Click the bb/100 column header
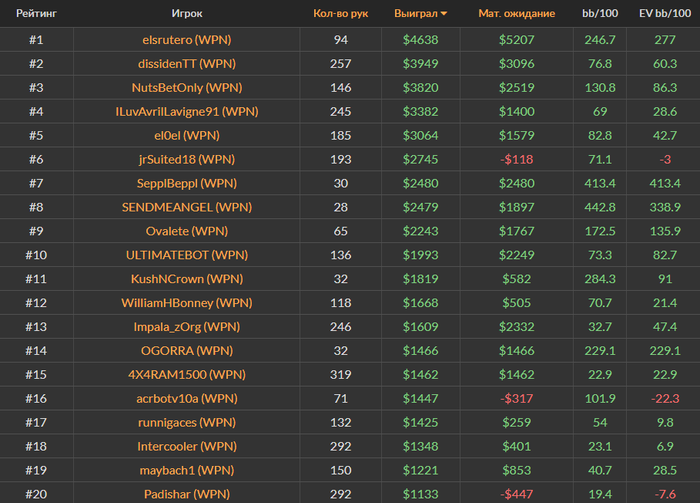700x503 pixels. (600, 13)
